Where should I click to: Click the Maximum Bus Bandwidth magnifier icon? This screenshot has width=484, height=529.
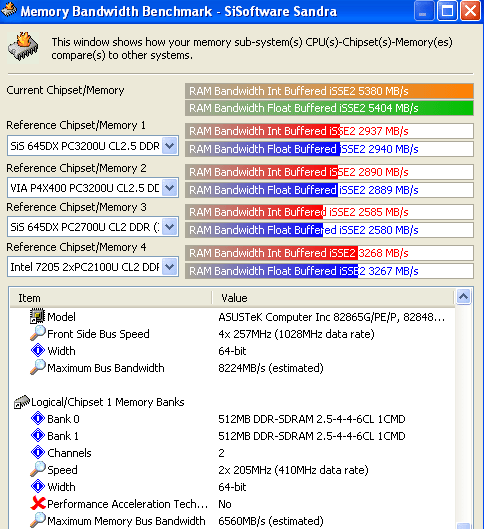coord(37,367)
